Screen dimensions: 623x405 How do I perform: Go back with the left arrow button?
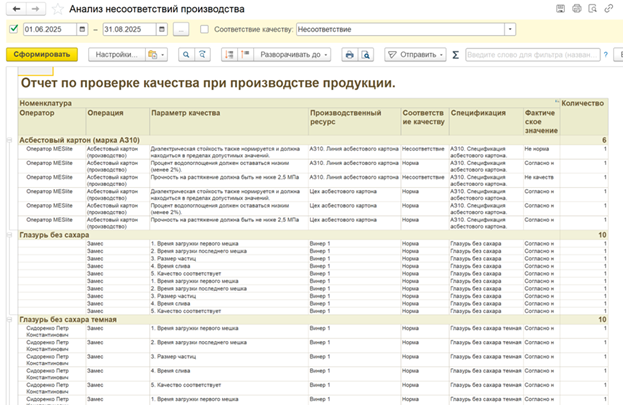16,9
